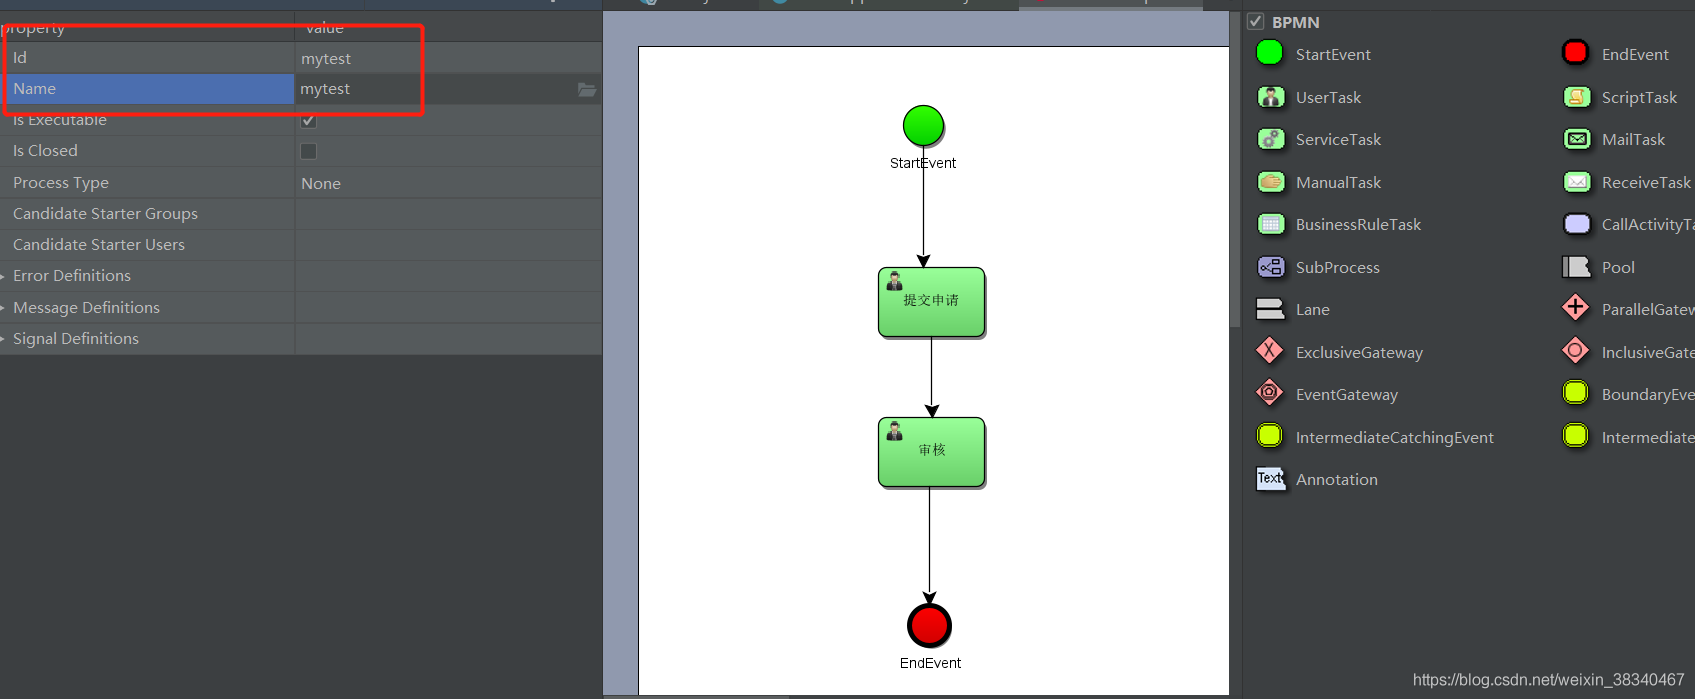Screen dimensions: 1695x699
Task: Choose the EventGateway palette icon
Action: click(1269, 393)
